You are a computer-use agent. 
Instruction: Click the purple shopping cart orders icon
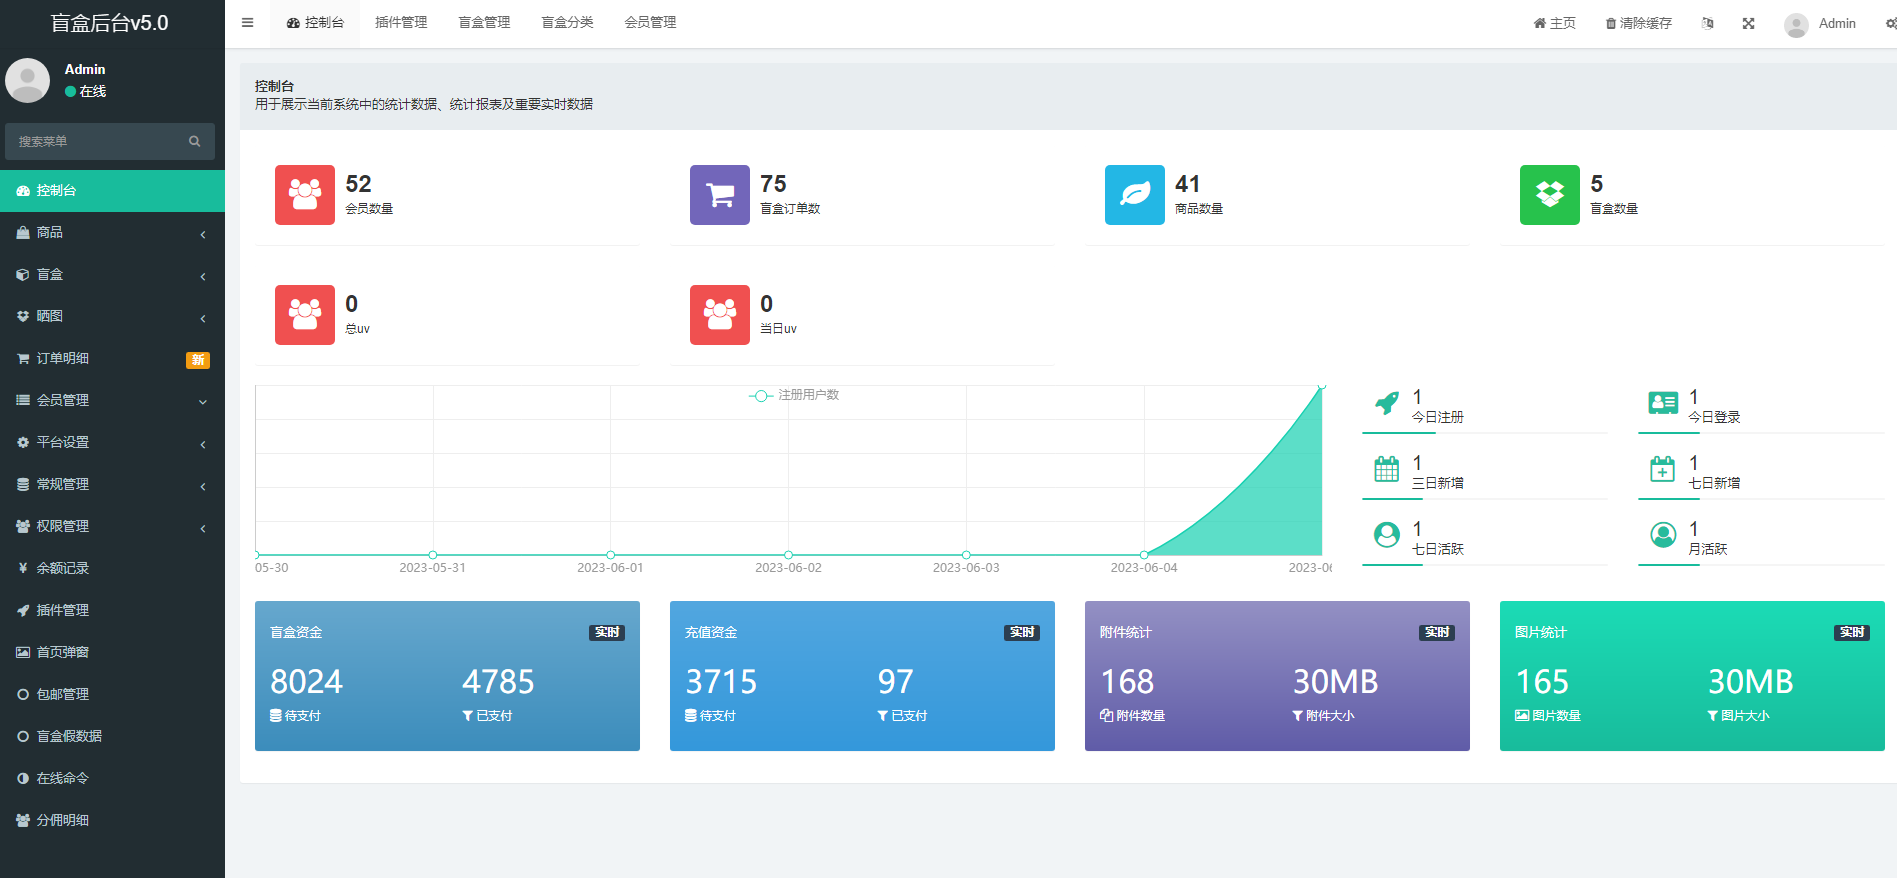(719, 195)
